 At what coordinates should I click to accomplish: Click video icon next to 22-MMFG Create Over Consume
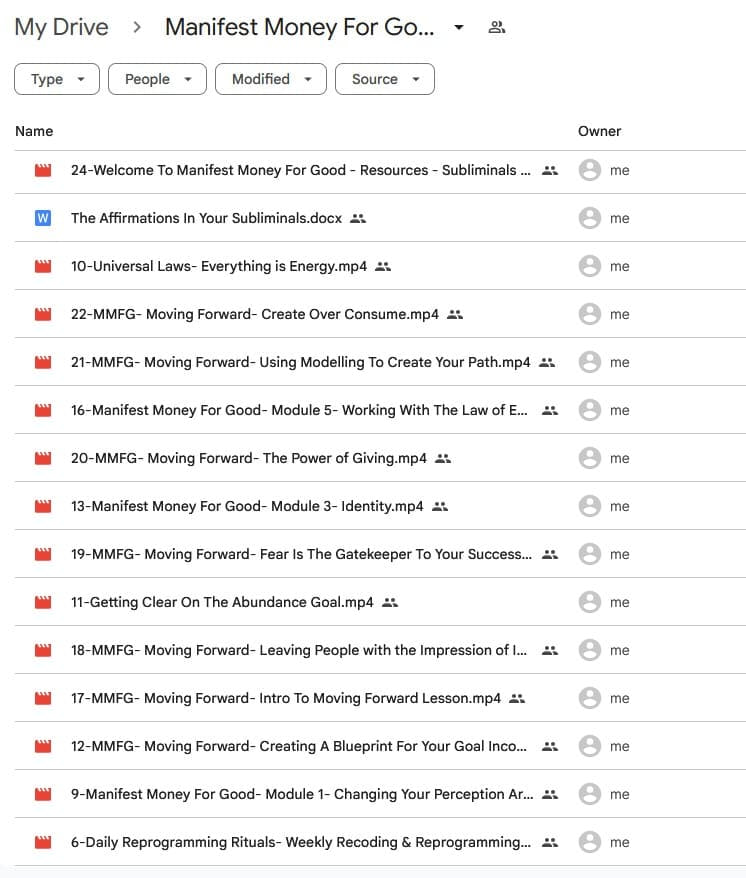pyautogui.click(x=42, y=314)
